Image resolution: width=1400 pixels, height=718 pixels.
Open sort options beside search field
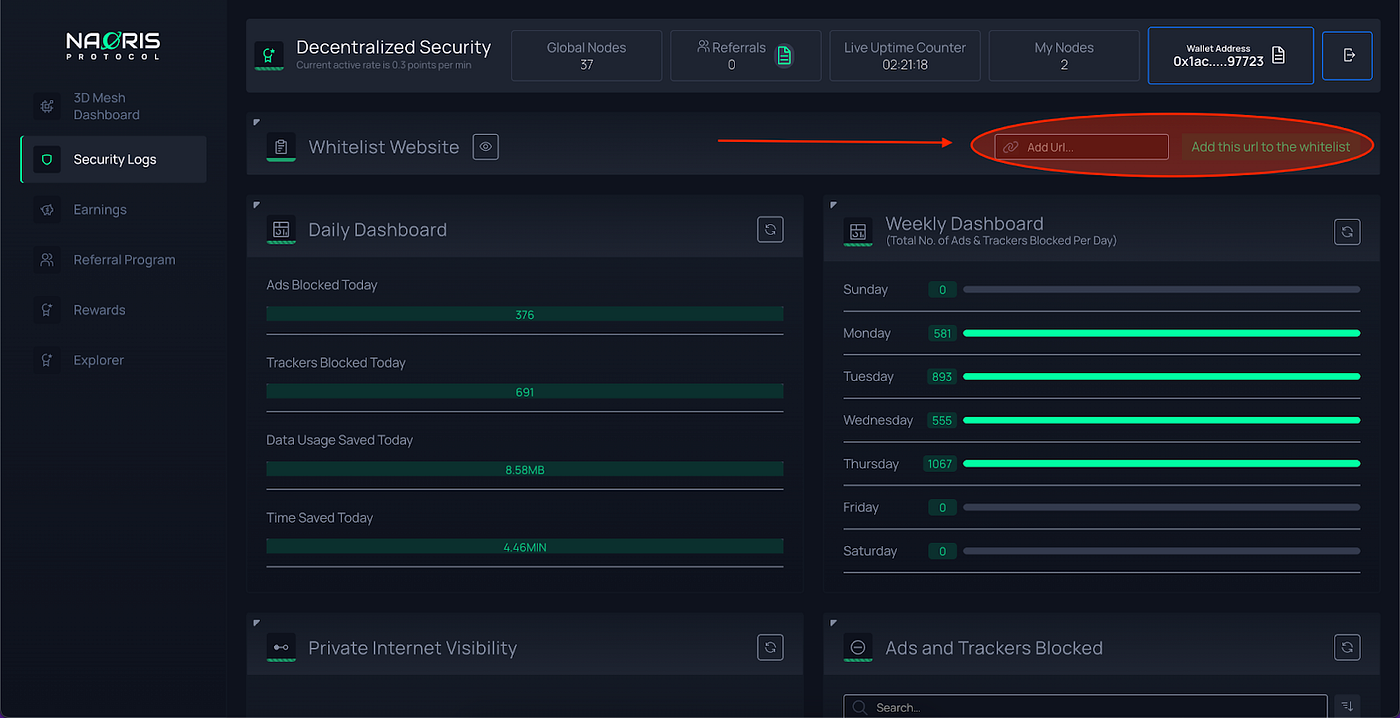click(x=1347, y=706)
